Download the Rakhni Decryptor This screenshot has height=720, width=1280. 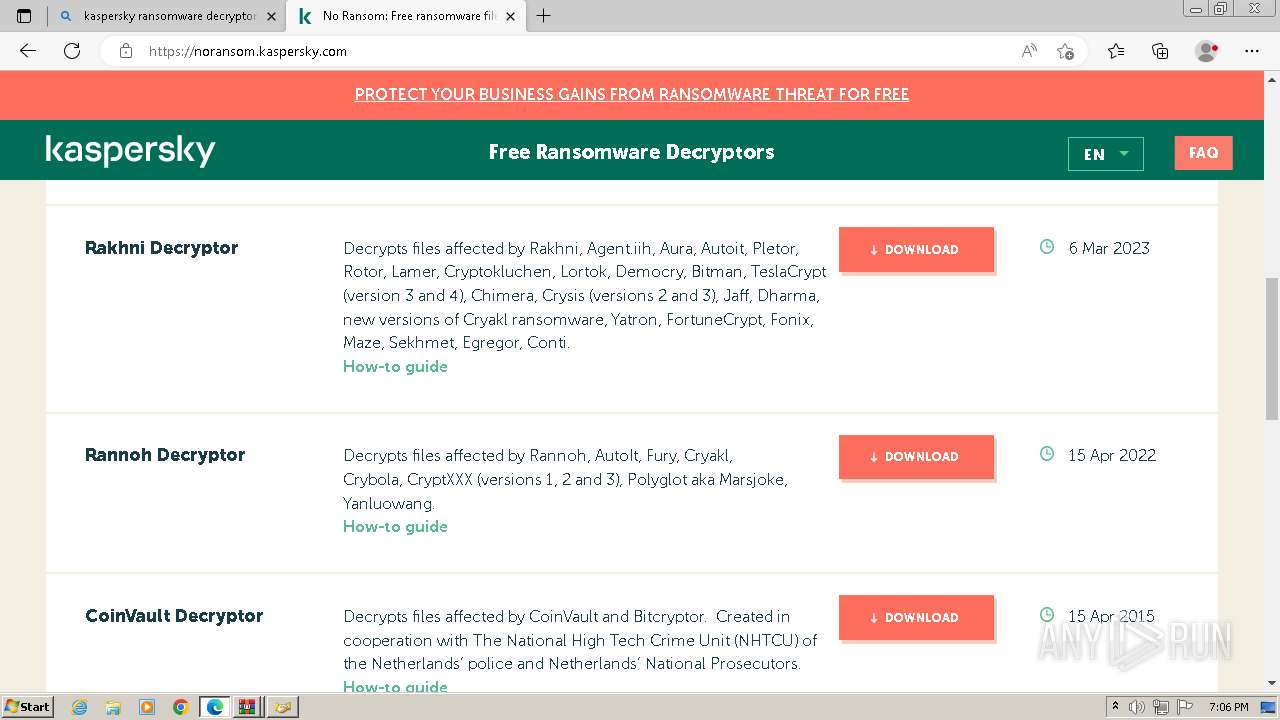[916, 249]
